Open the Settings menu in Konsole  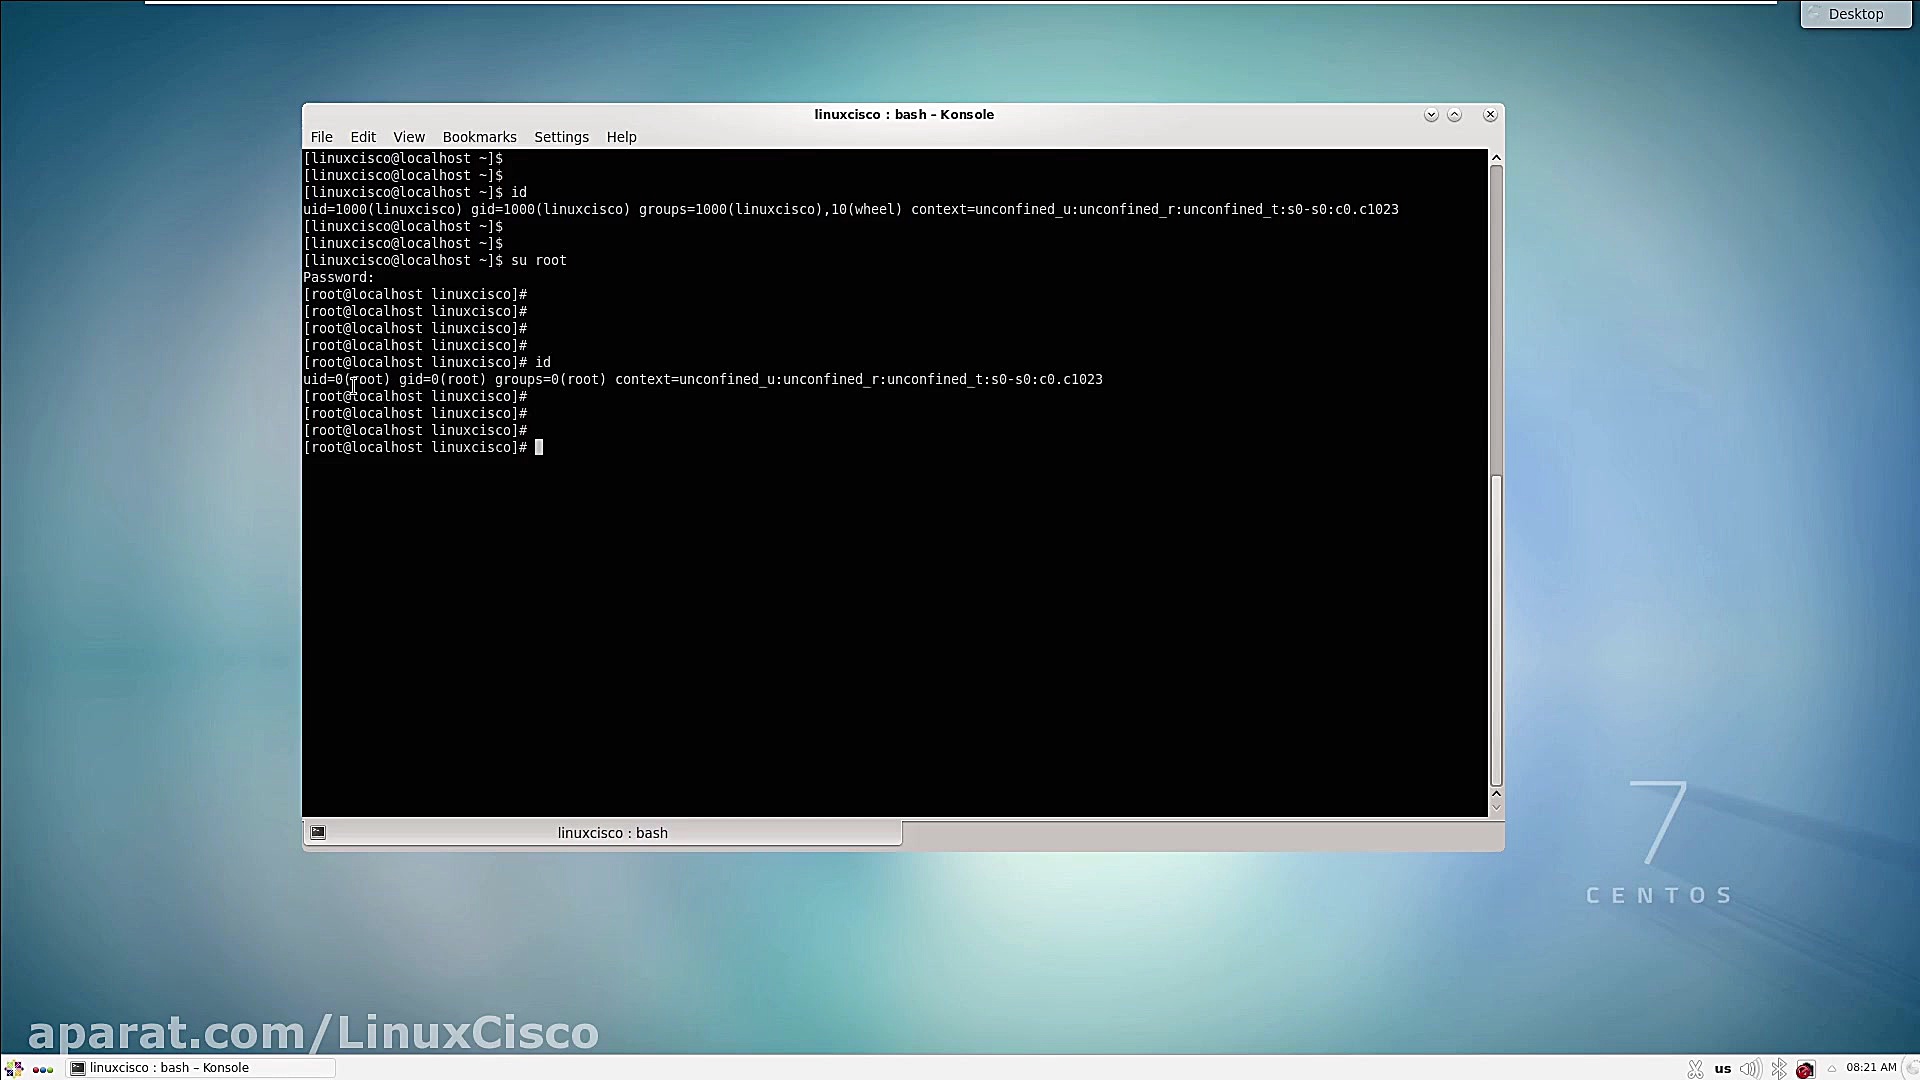(x=561, y=137)
